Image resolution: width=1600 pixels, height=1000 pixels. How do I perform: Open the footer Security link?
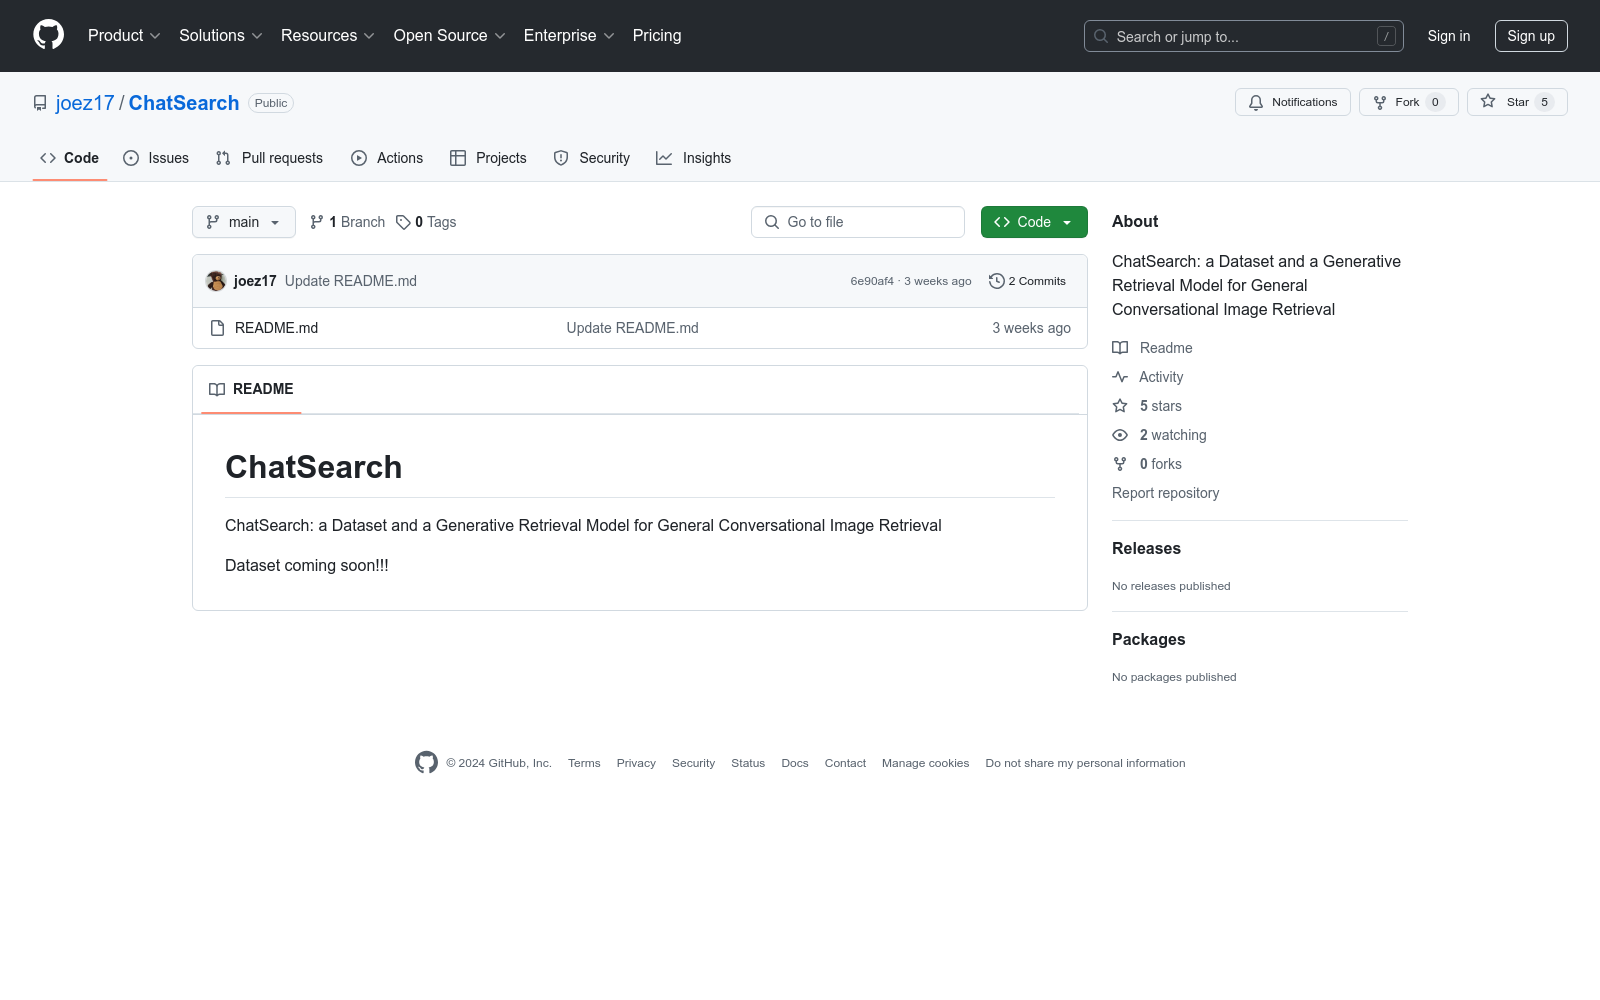[x=693, y=763]
